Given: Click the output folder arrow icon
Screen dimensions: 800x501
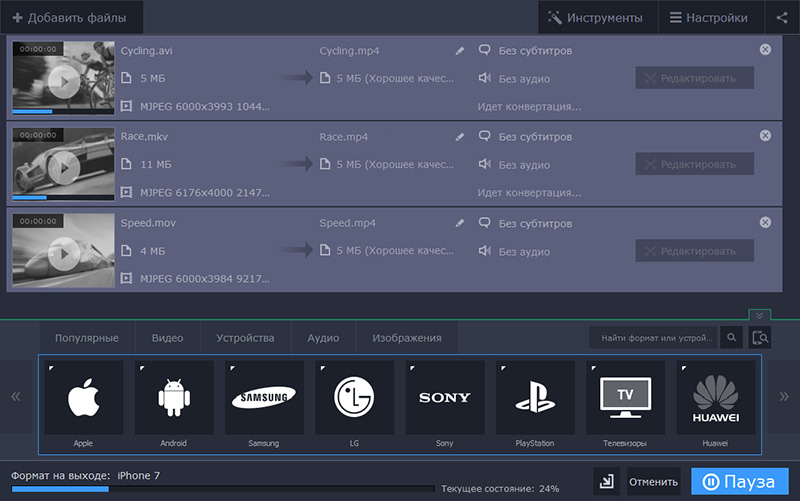Looking at the screenshot, I should pyautogui.click(x=607, y=481).
